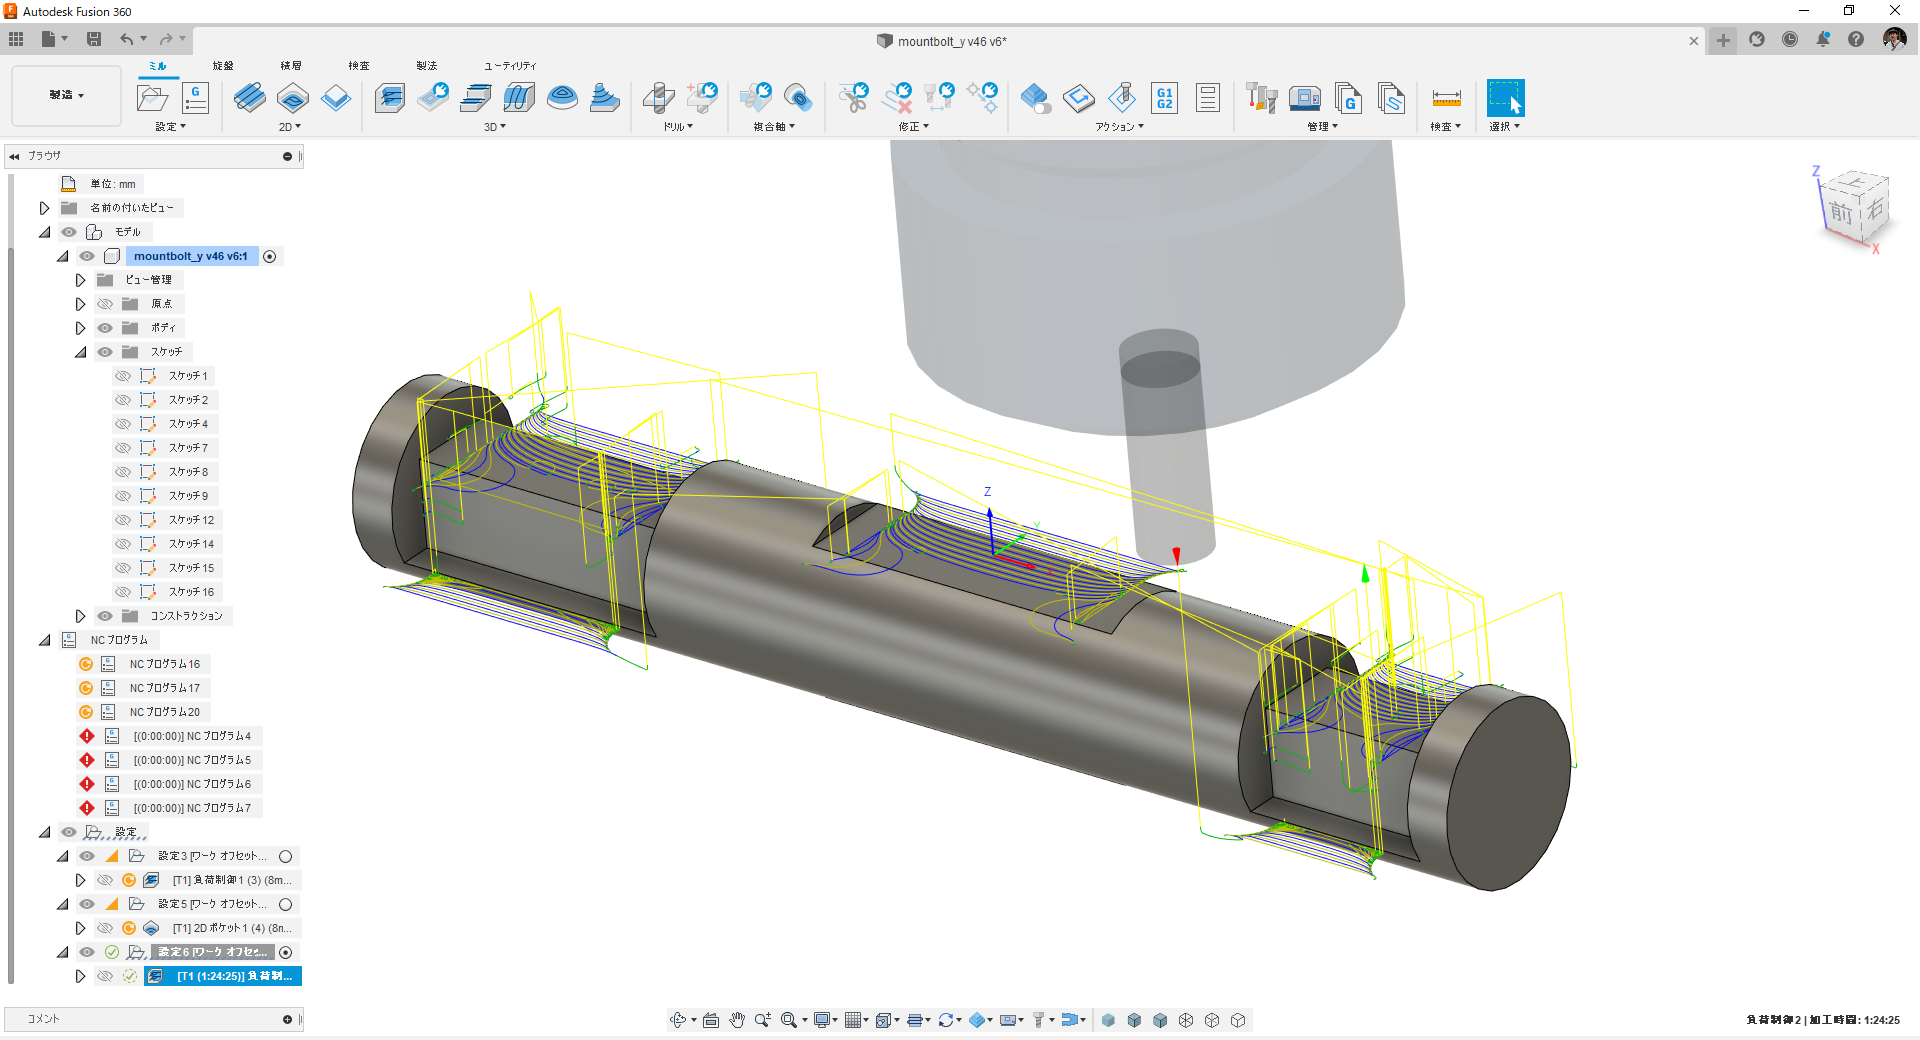This screenshot has height=1040, width=1920.
Task: Click the ViewCube in the viewport
Action: coord(1853,209)
